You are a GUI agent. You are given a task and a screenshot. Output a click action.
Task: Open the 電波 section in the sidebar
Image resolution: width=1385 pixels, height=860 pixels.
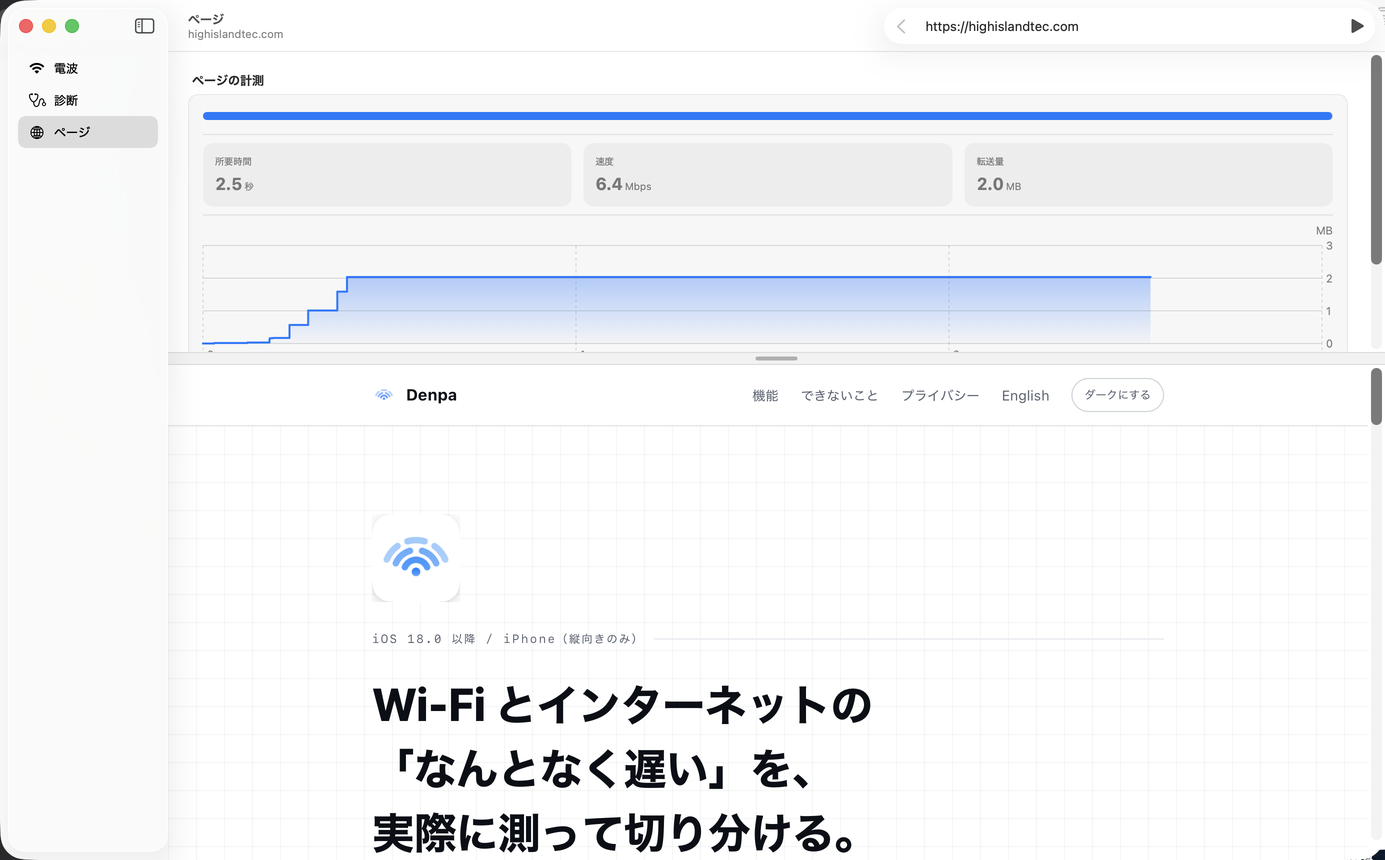click(x=88, y=69)
